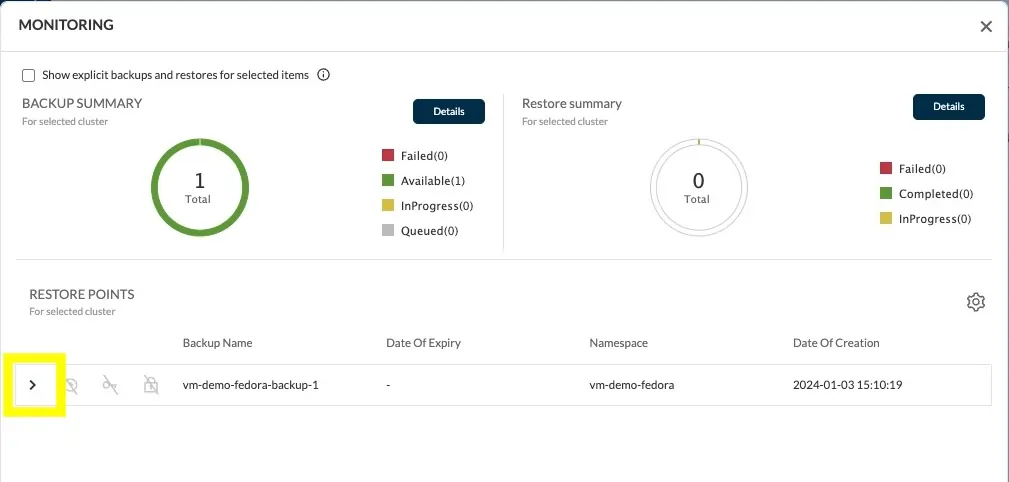Select the vm-demo-fedora namespace cell
1009x482 pixels.
click(x=632, y=385)
